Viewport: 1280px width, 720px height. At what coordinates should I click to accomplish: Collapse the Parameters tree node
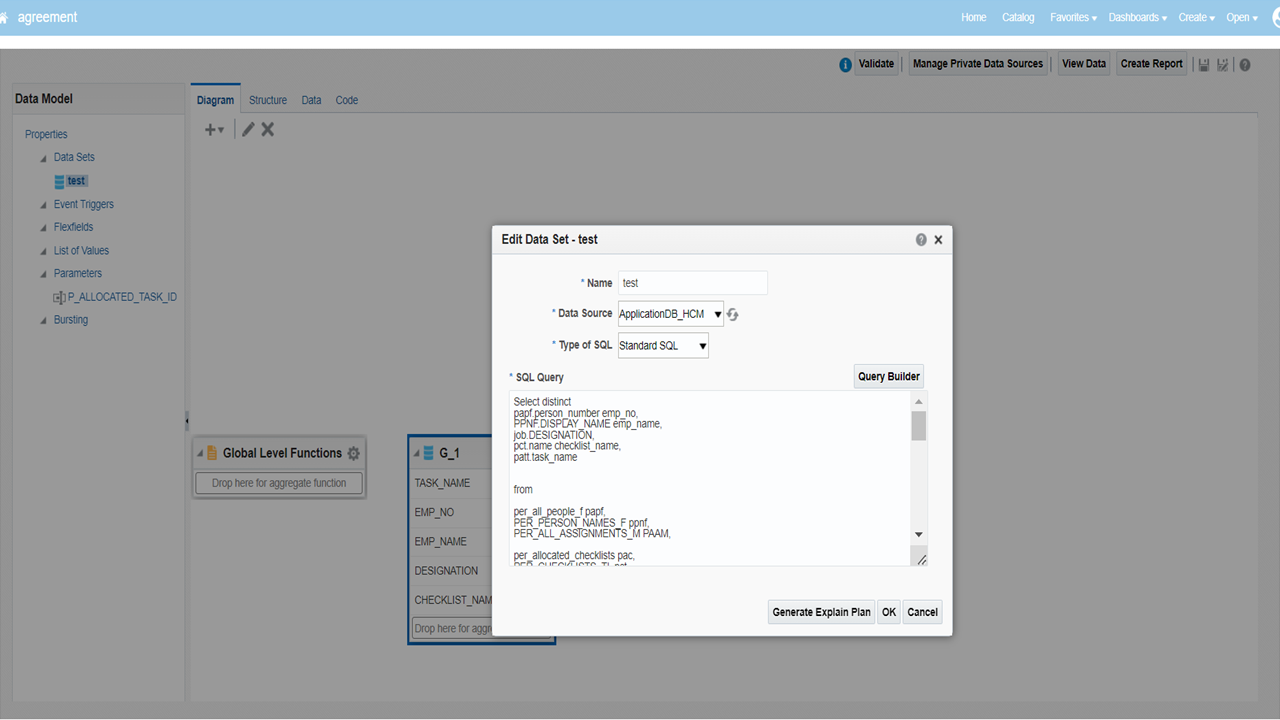point(43,274)
